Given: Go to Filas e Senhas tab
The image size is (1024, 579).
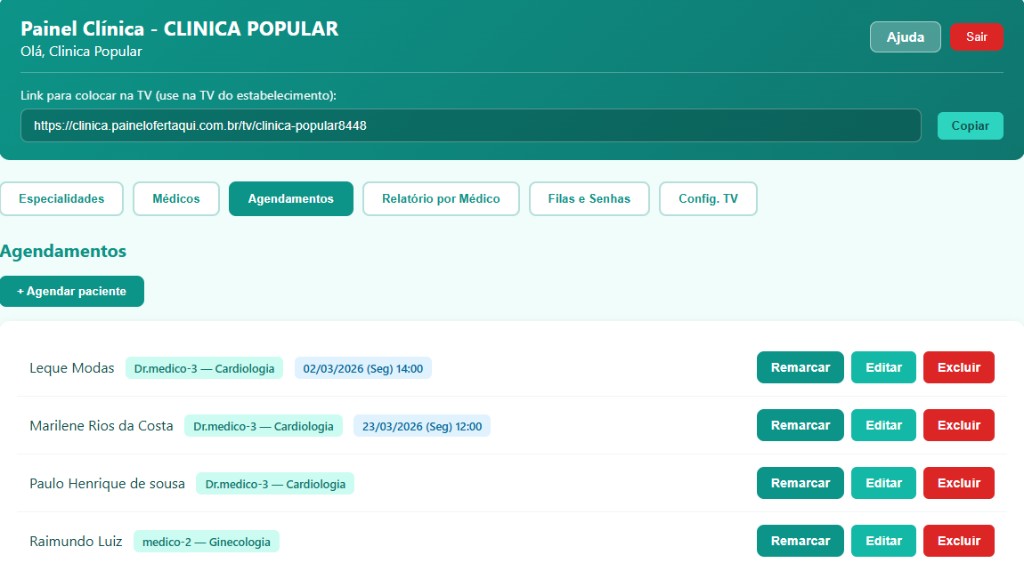Looking at the screenshot, I should (x=589, y=199).
